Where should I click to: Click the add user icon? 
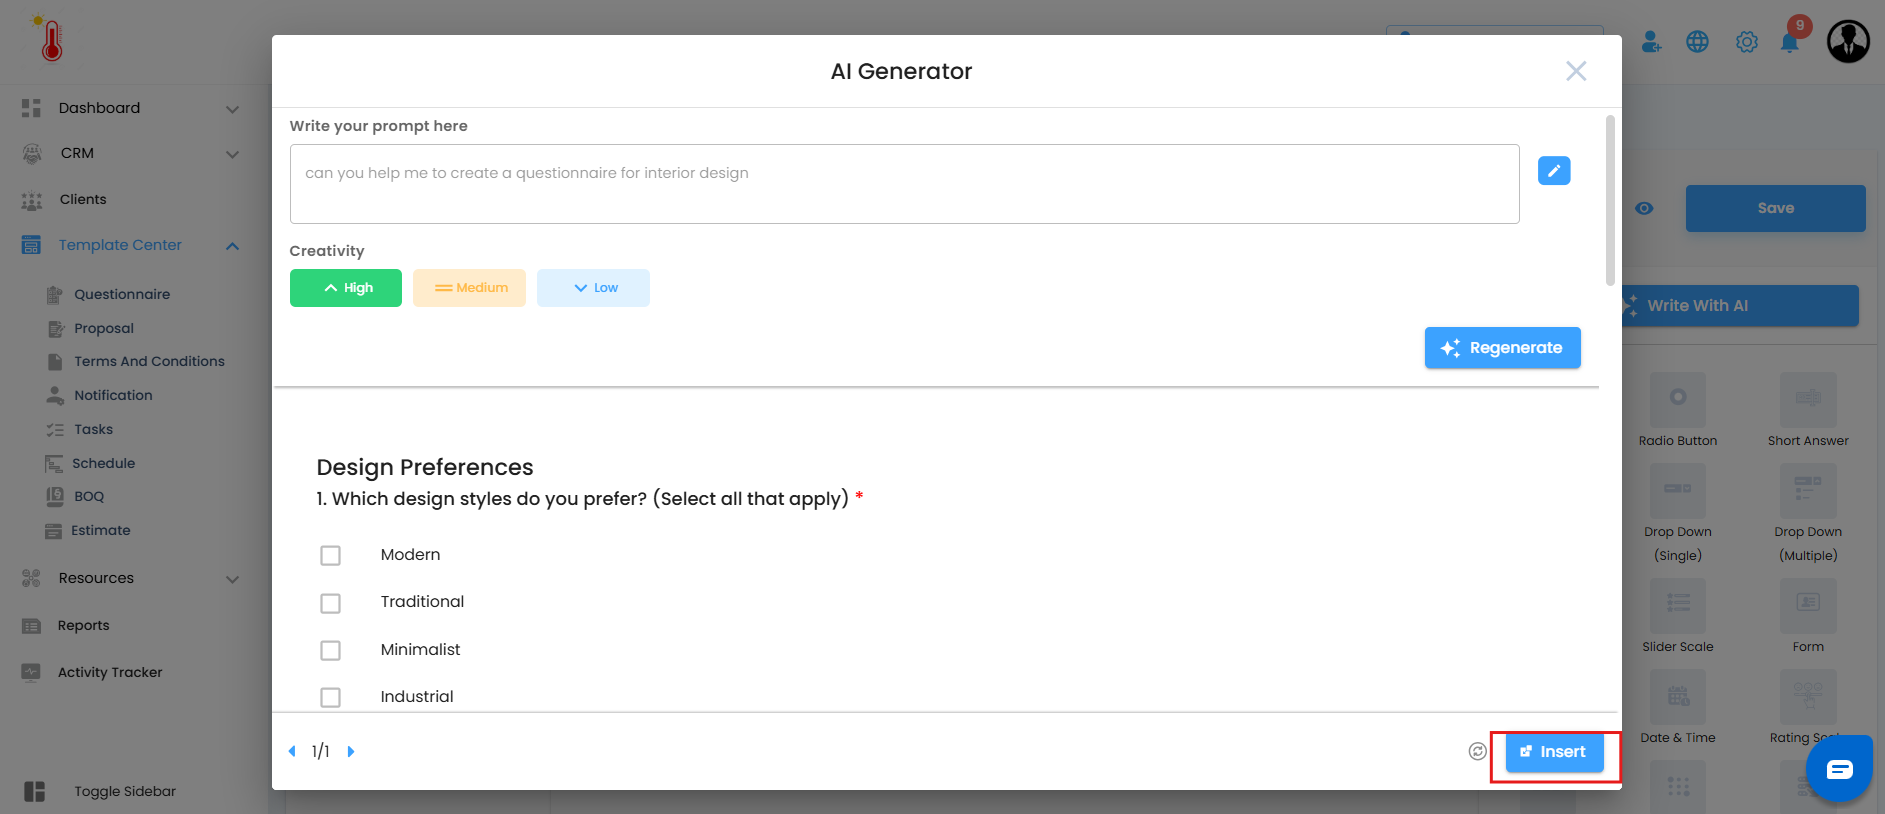1651,42
